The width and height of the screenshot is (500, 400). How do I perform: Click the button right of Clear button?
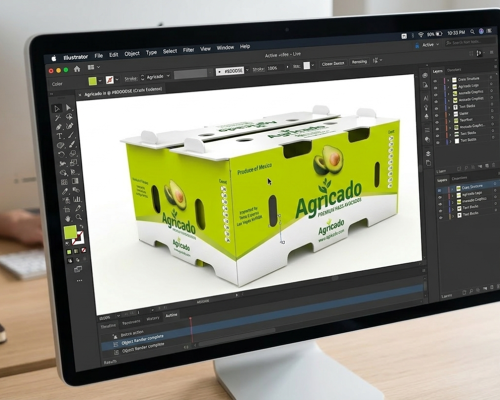click(359, 62)
